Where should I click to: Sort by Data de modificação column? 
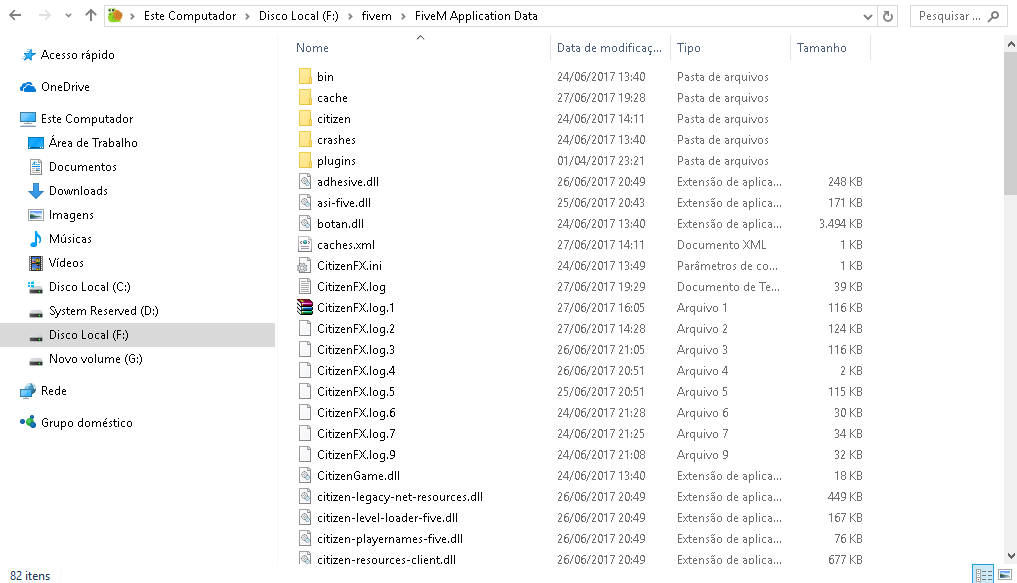[x=610, y=48]
